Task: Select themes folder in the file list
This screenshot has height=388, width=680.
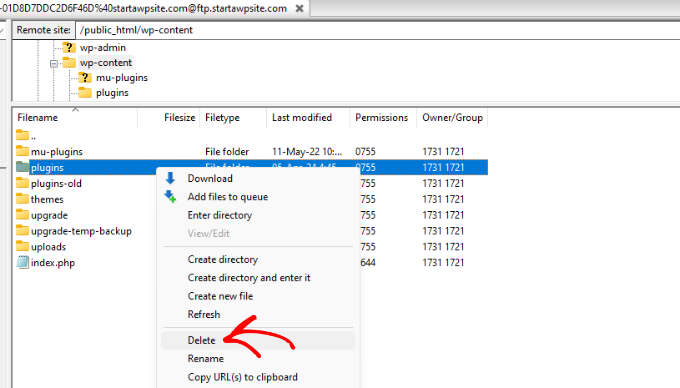Action: [x=47, y=199]
